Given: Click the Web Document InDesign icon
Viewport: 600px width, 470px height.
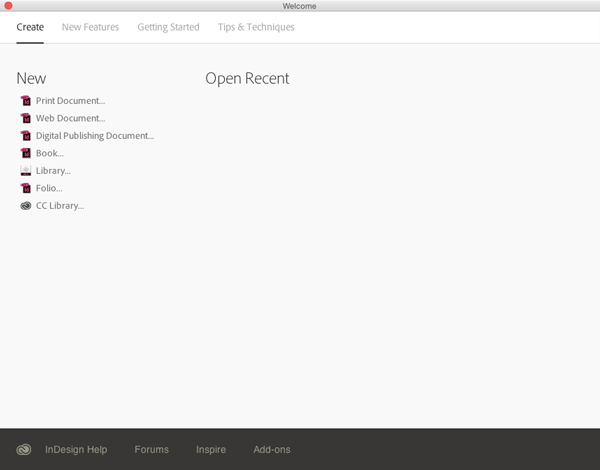Looking at the screenshot, I should pos(26,118).
